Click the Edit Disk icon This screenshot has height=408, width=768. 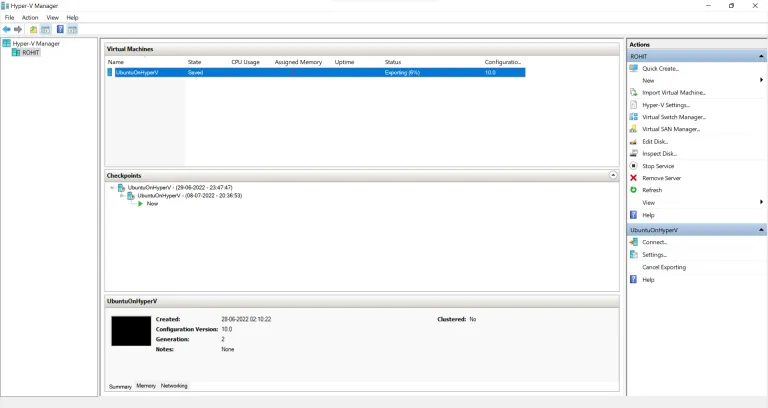coord(633,142)
